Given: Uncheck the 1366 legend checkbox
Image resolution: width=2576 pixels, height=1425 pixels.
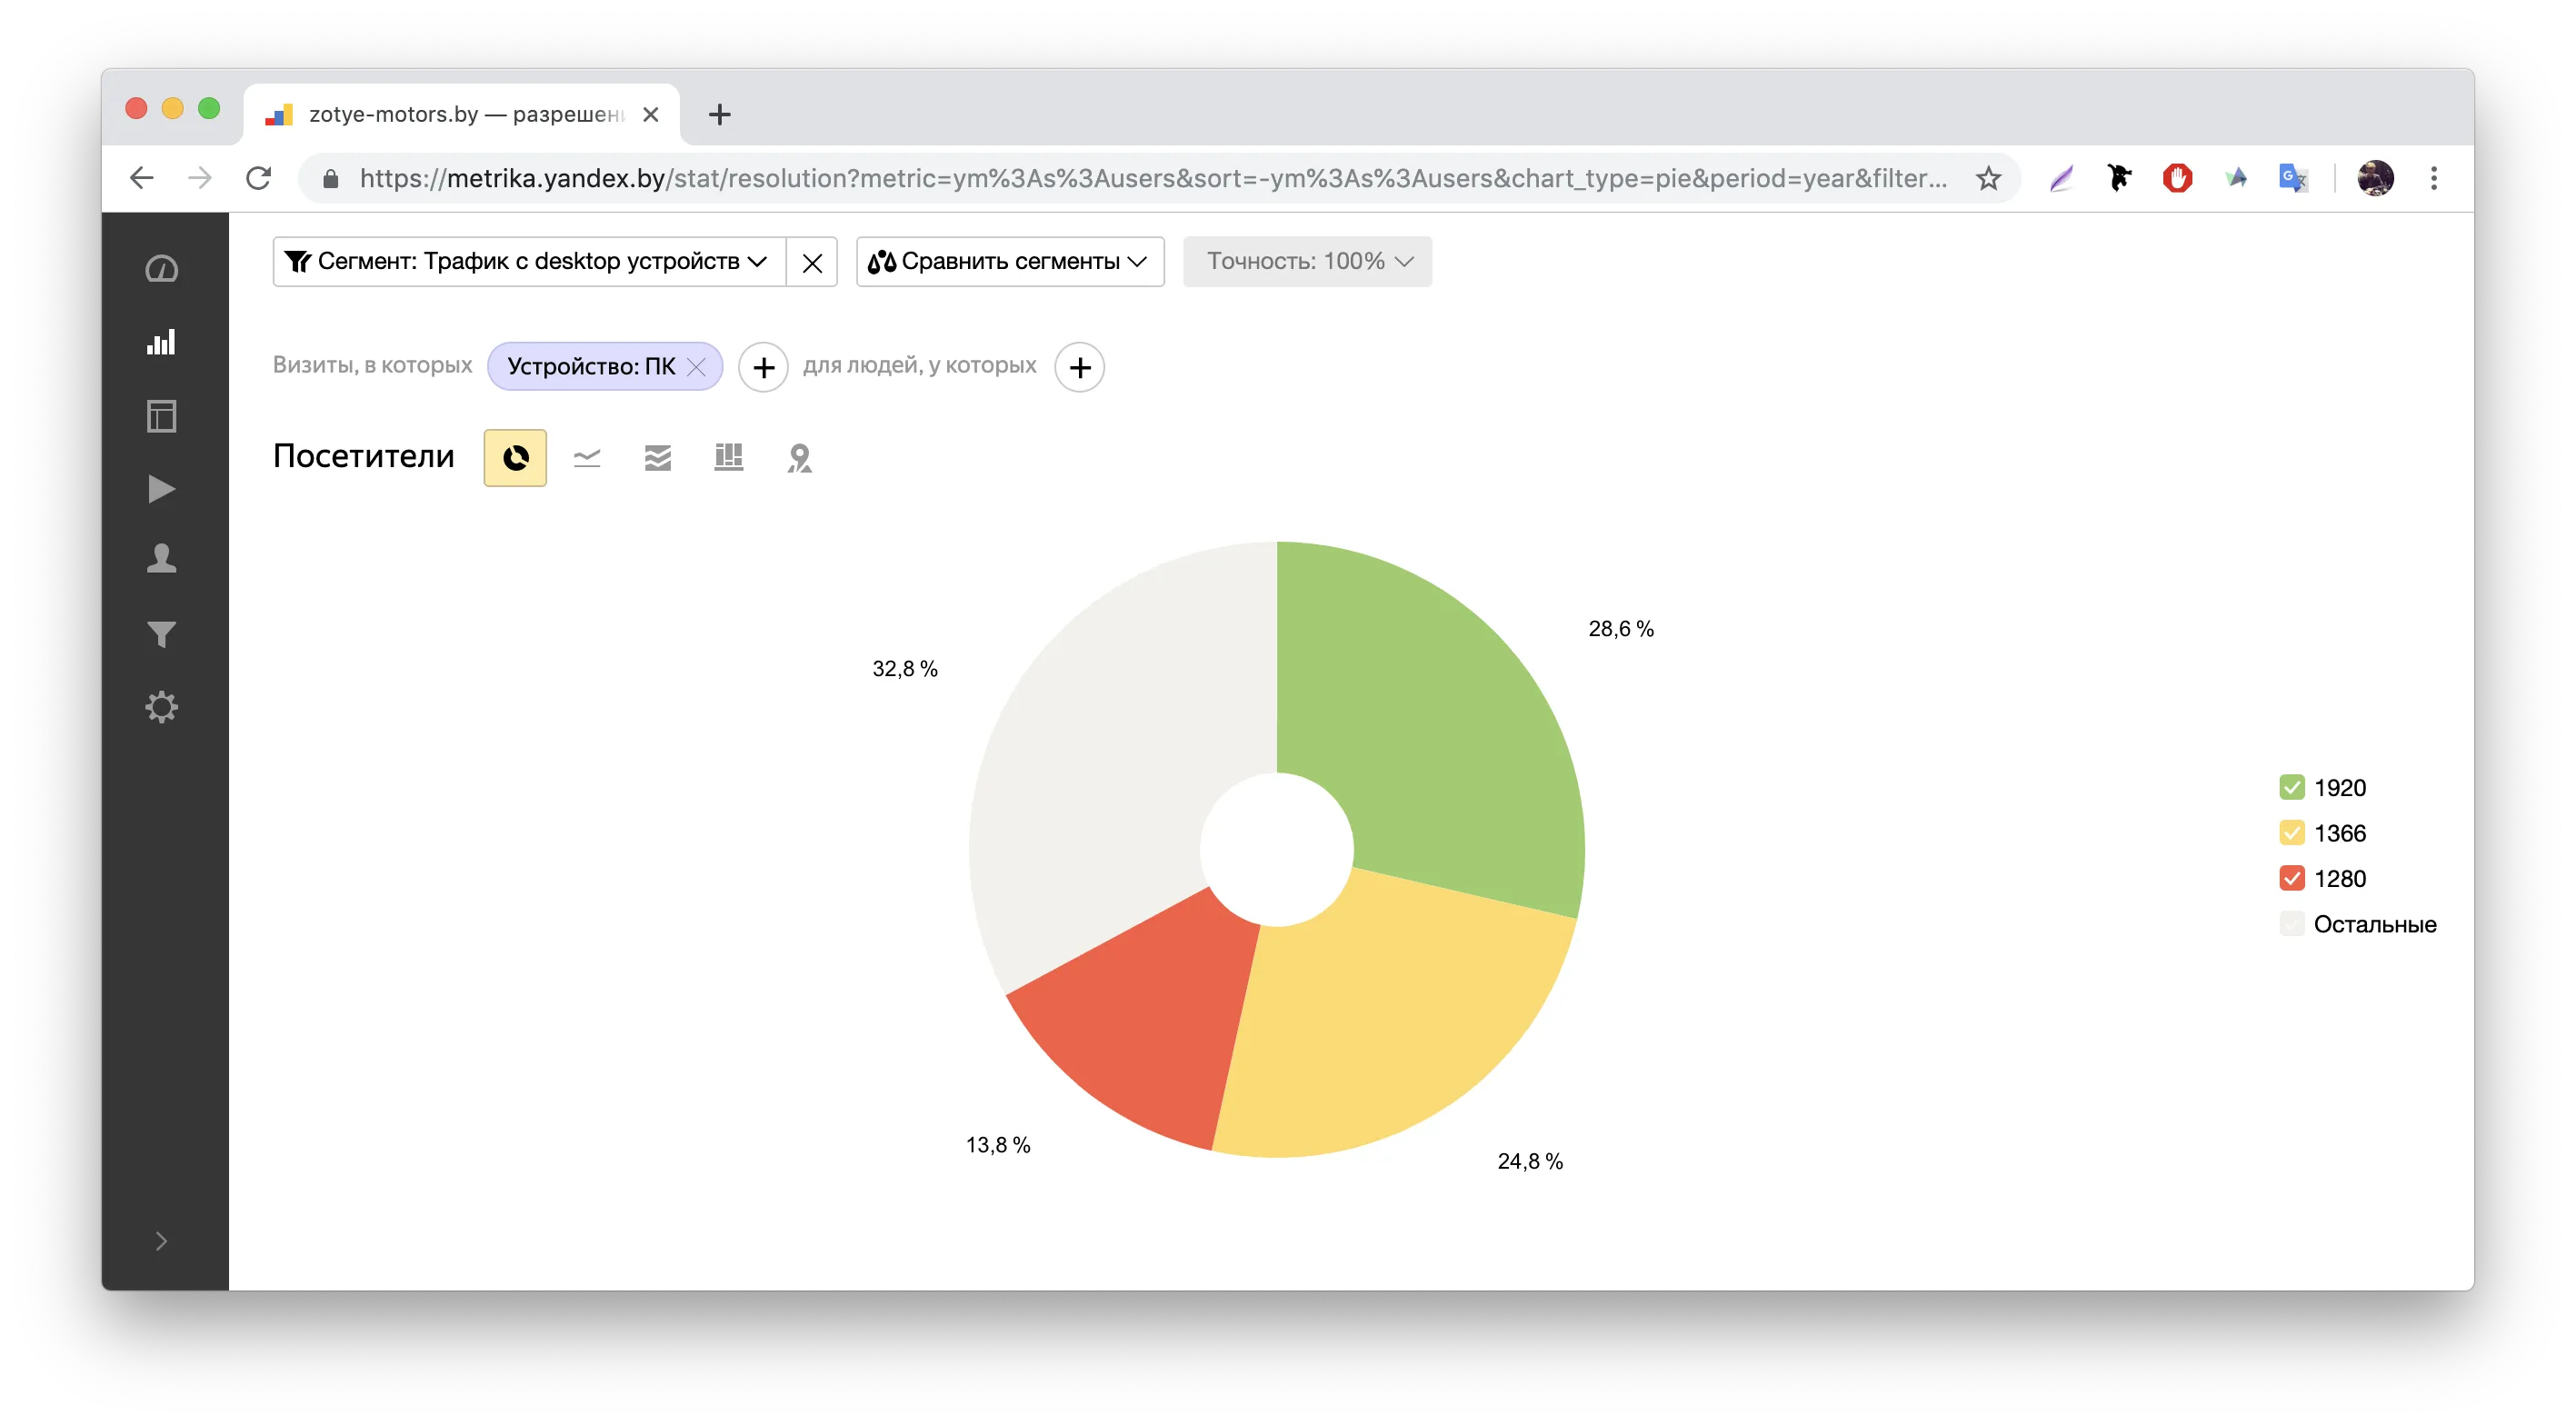Looking at the screenshot, I should pyautogui.click(x=2292, y=833).
